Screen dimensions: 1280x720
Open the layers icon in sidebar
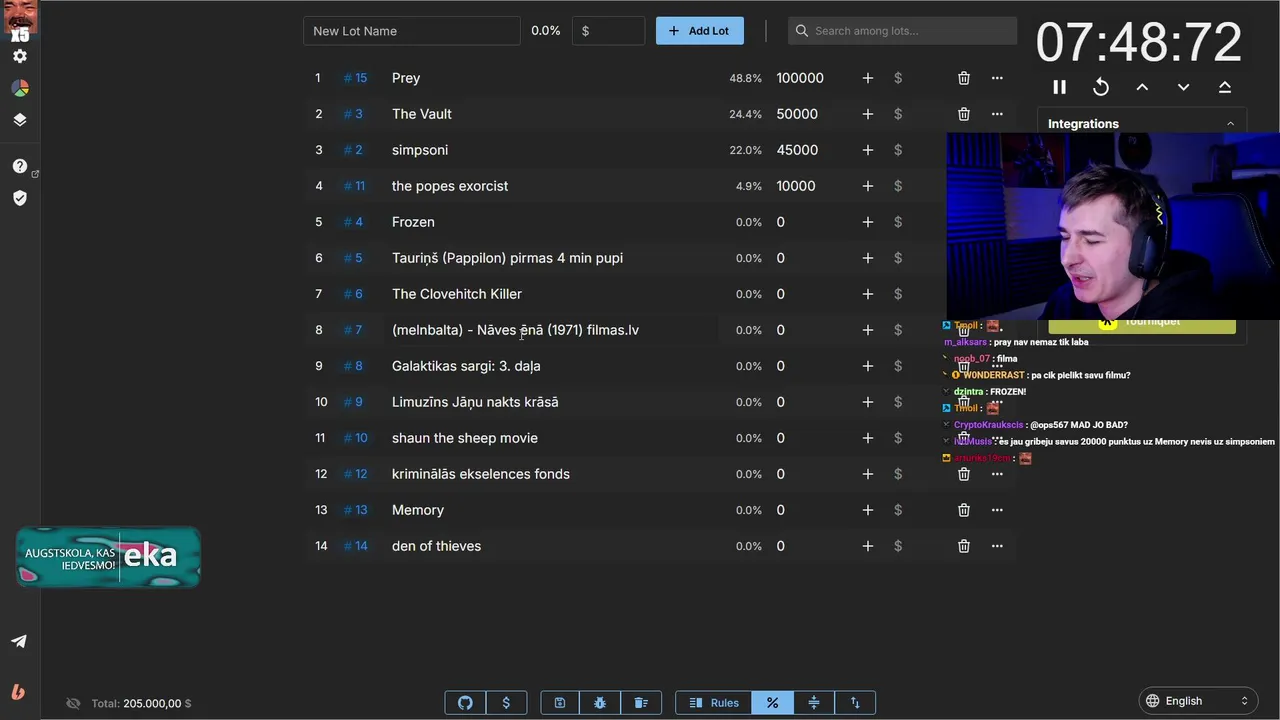[x=19, y=120]
